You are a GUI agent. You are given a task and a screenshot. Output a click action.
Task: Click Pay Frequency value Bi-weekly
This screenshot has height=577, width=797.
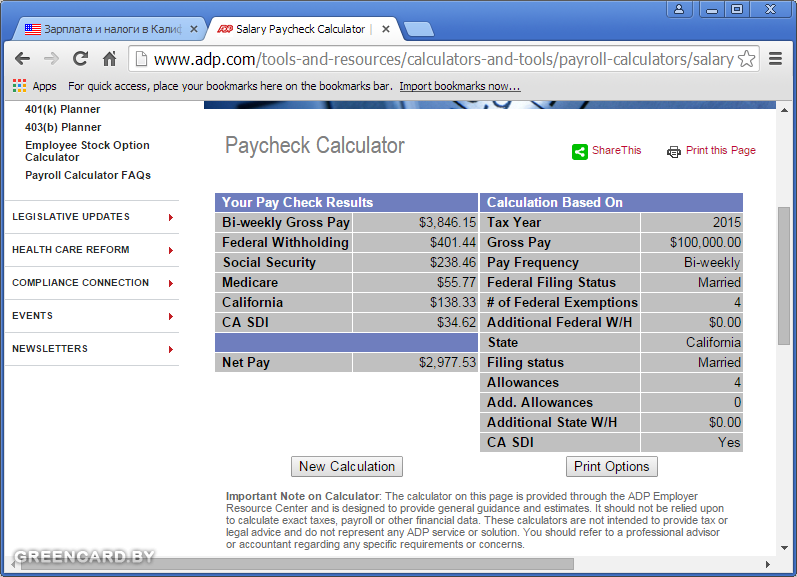712,262
